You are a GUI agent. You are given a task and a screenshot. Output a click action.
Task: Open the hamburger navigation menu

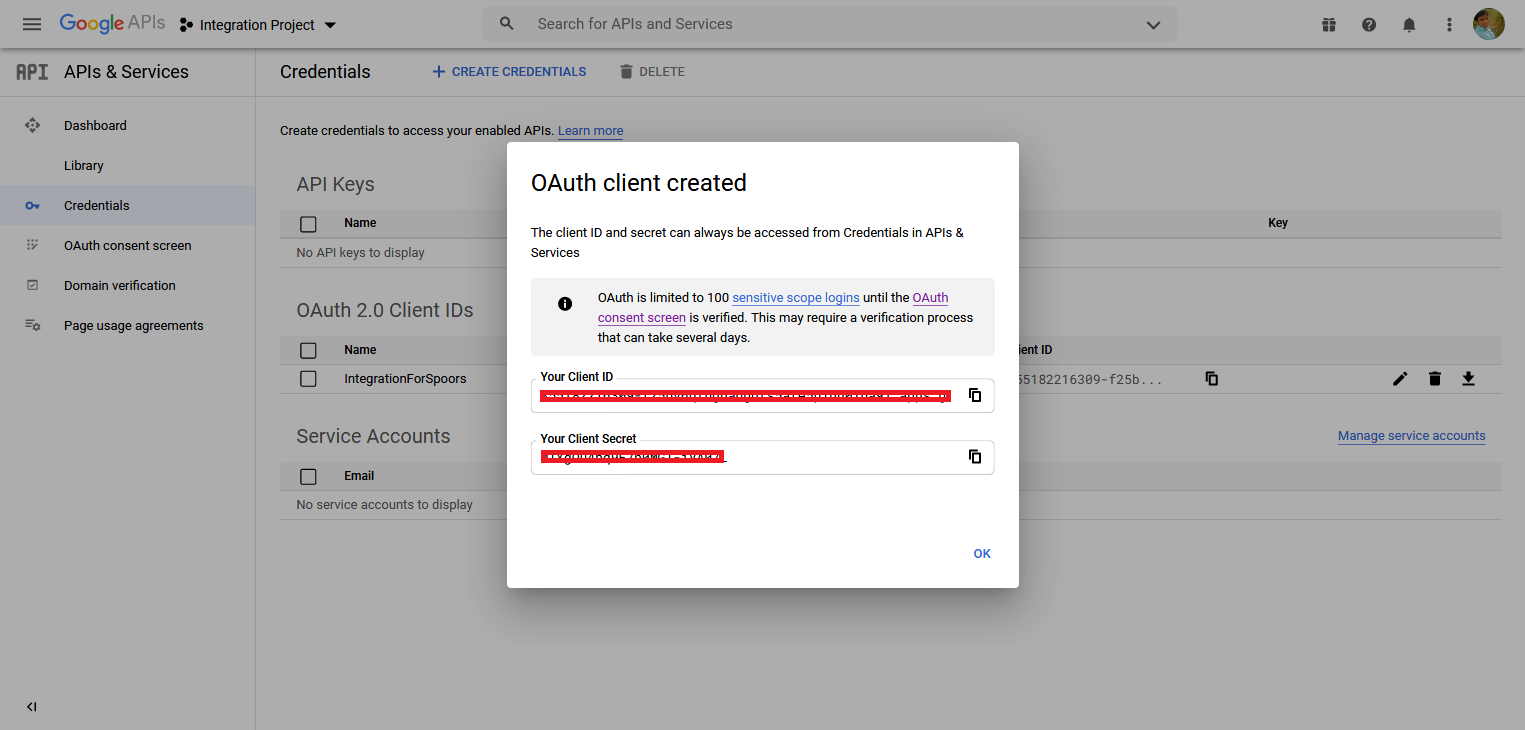pos(32,25)
